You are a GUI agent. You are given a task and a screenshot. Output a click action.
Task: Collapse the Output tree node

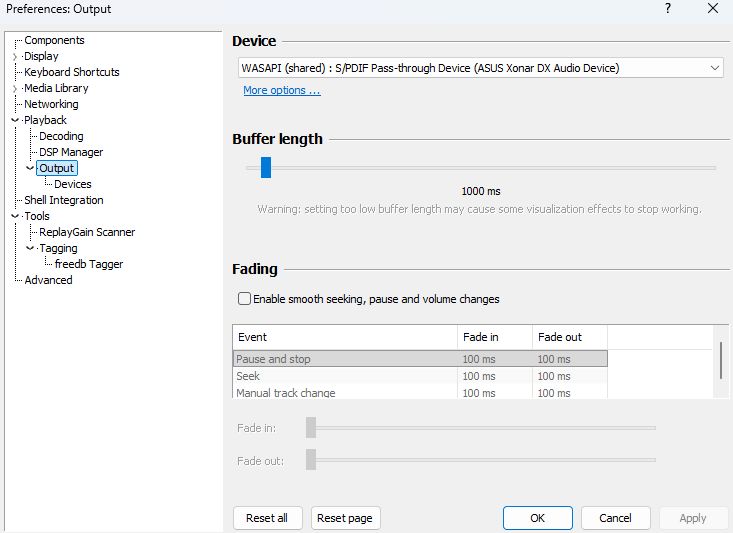(30, 168)
